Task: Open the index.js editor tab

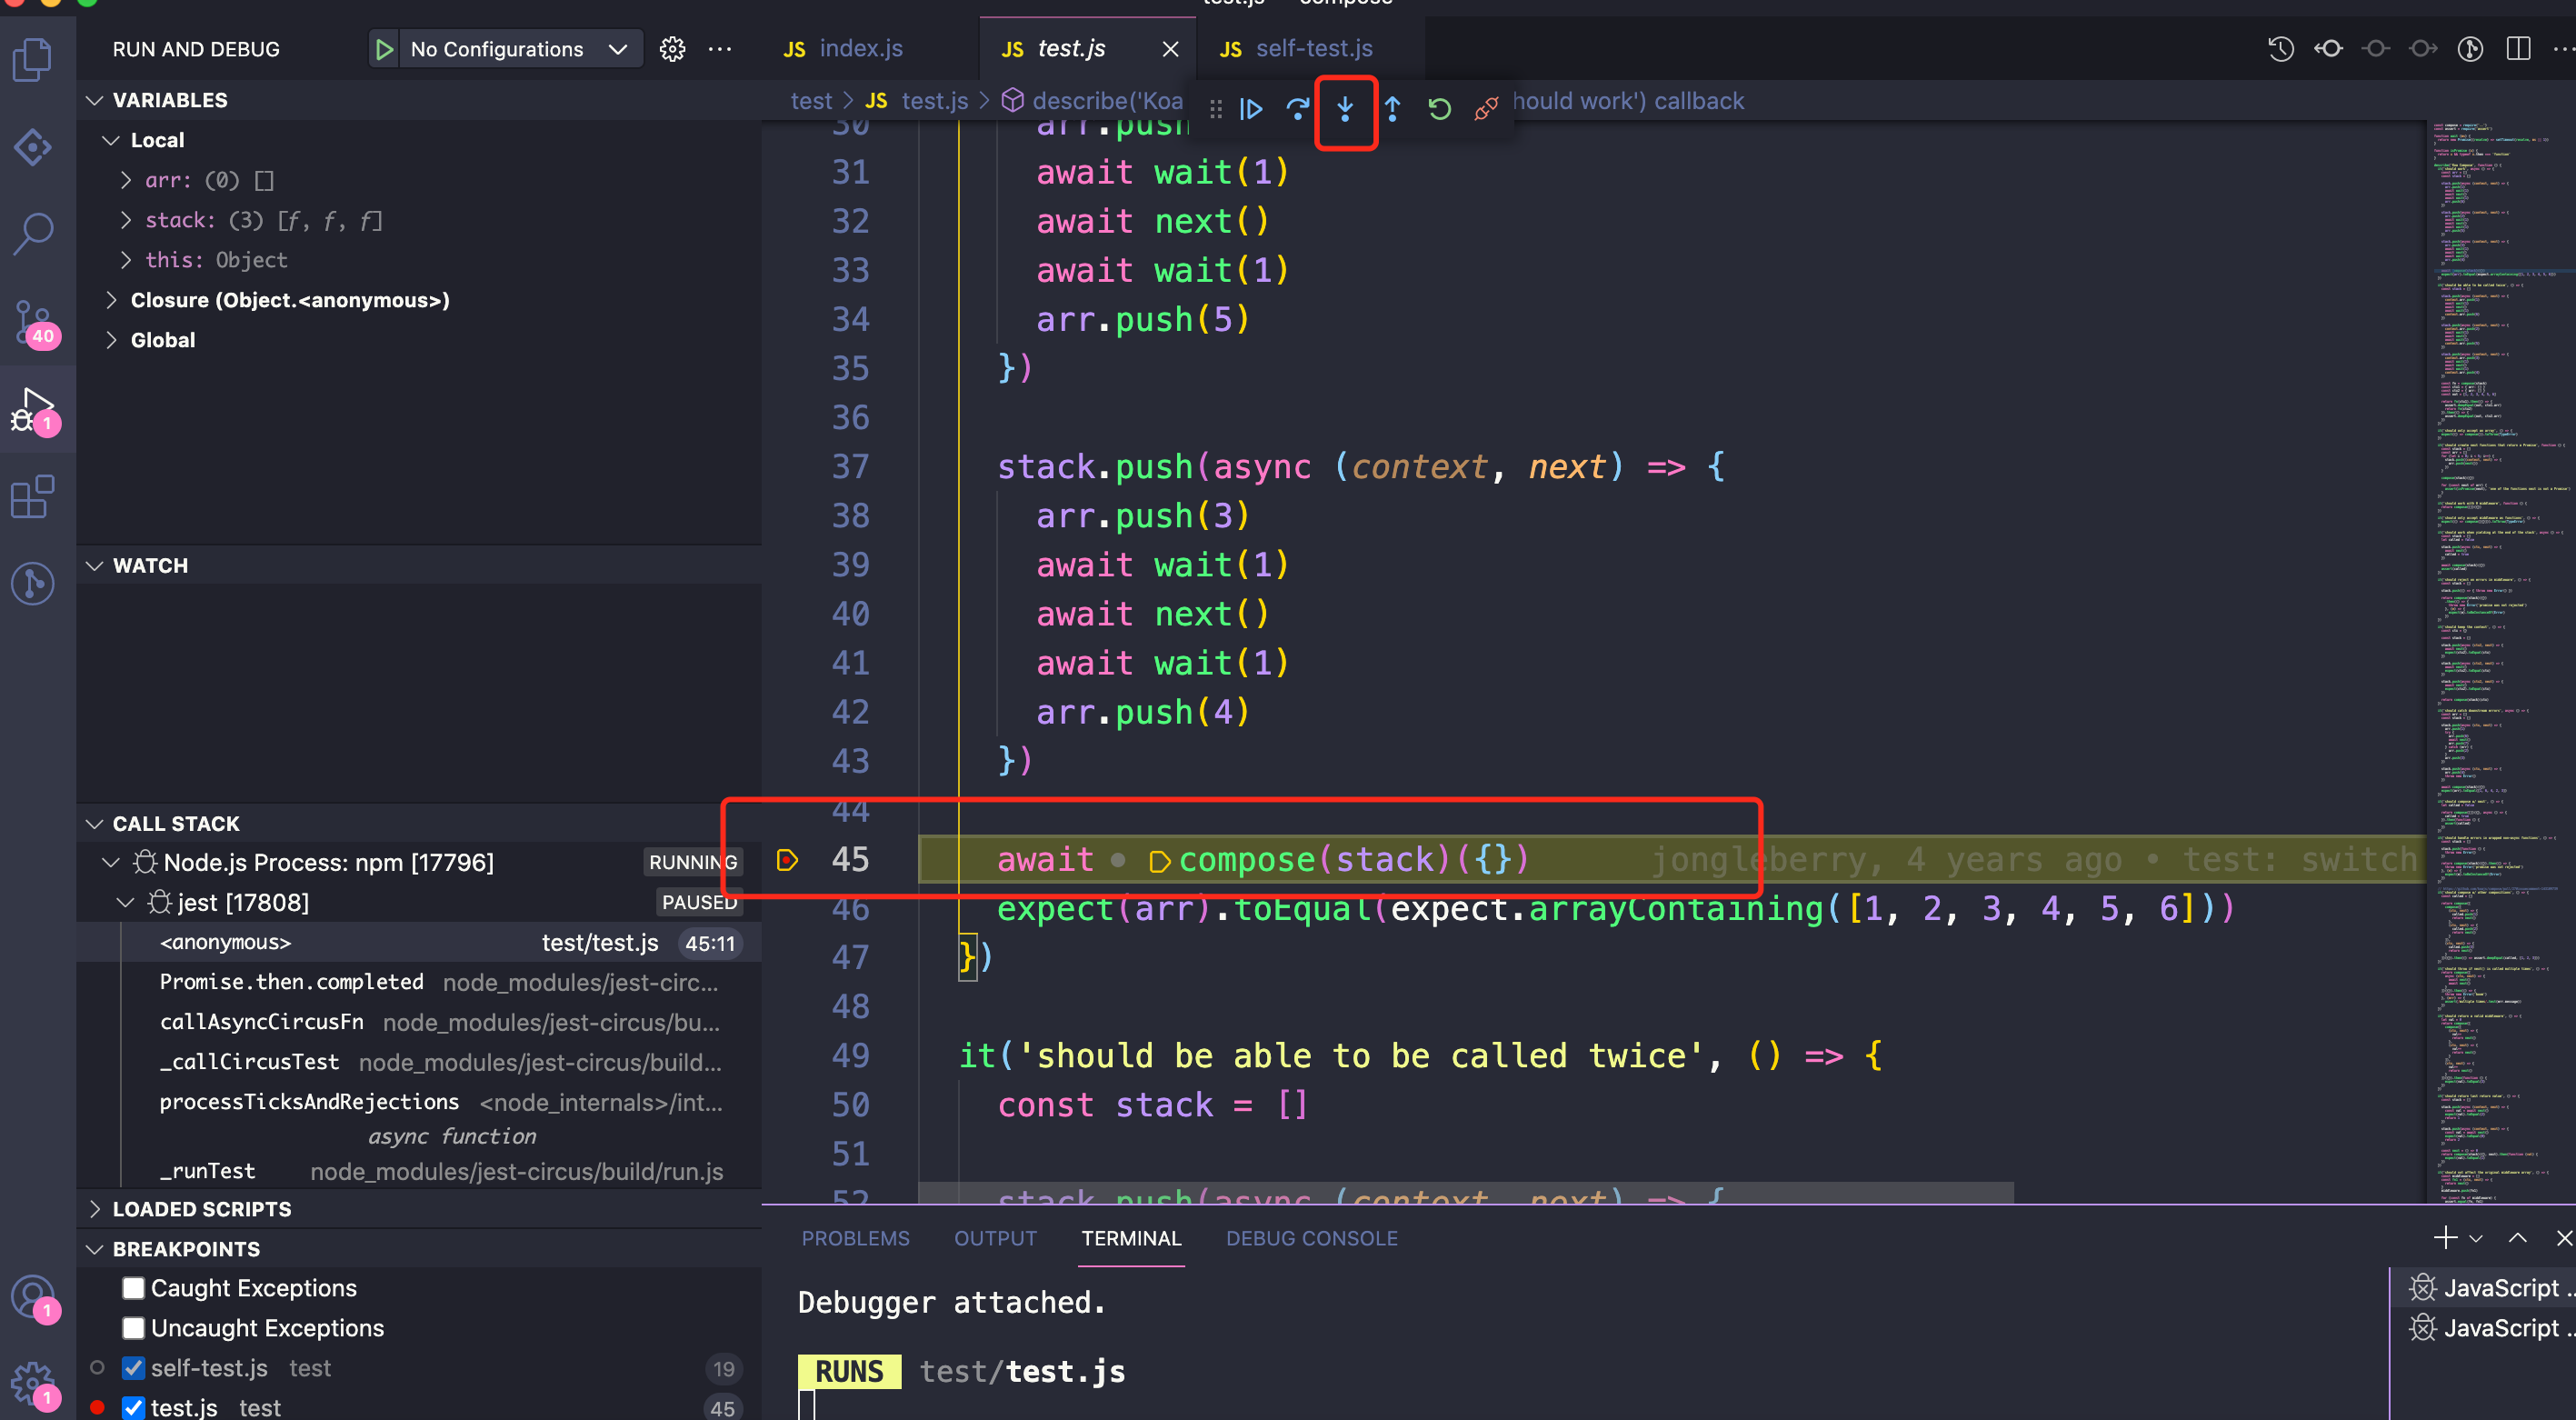Action: pos(859,49)
